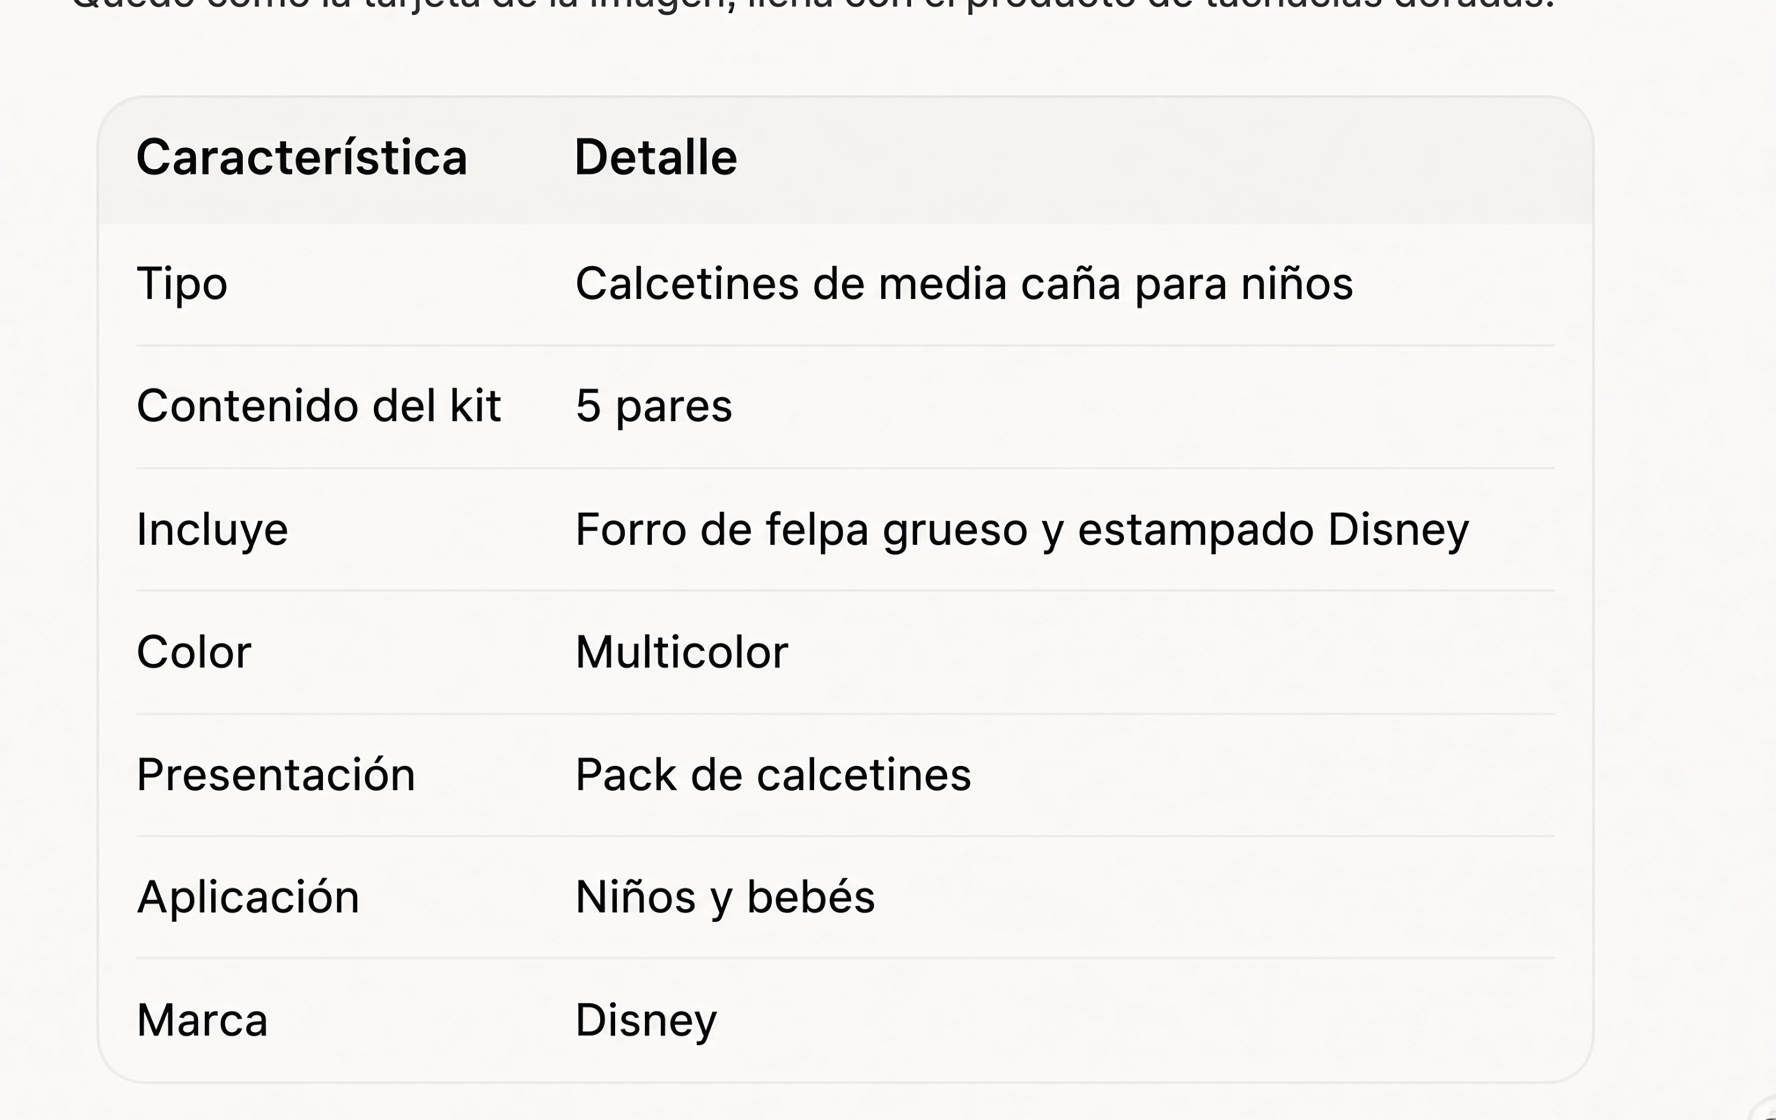Select the Contenido del kit label
The width and height of the screenshot is (1776, 1120).
point(318,406)
